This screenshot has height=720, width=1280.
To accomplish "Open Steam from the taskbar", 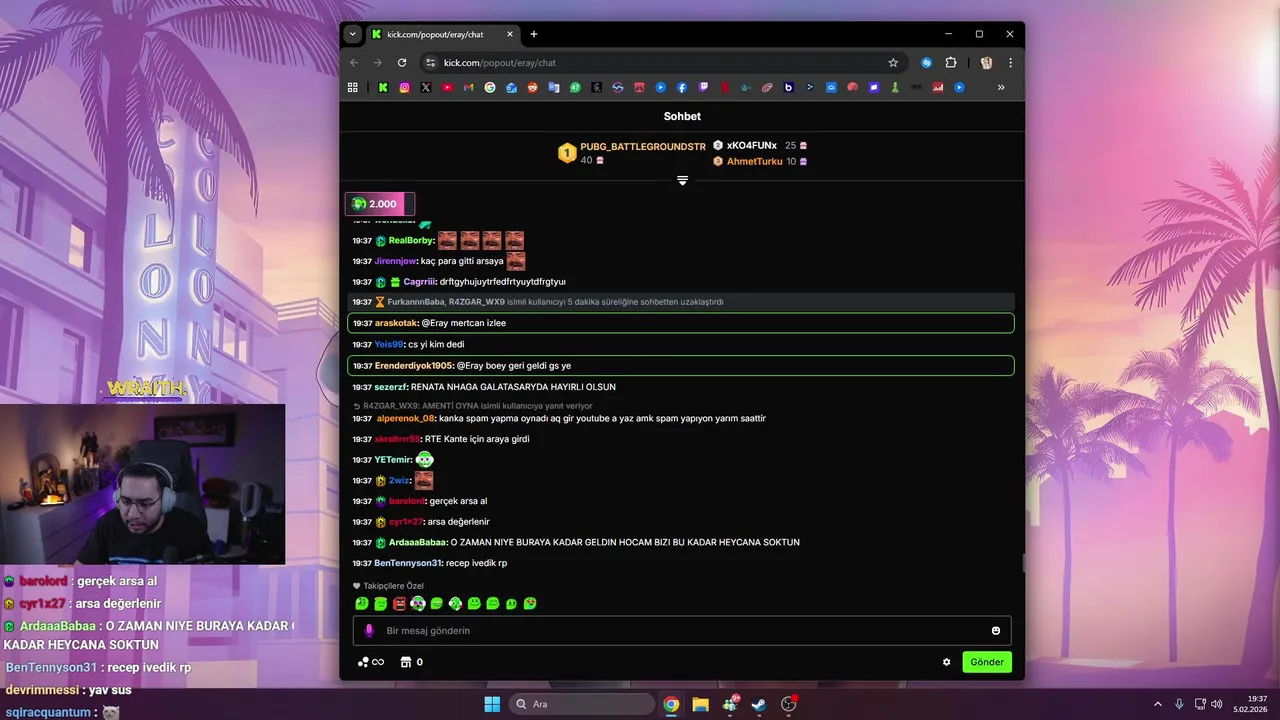I will [x=759, y=704].
